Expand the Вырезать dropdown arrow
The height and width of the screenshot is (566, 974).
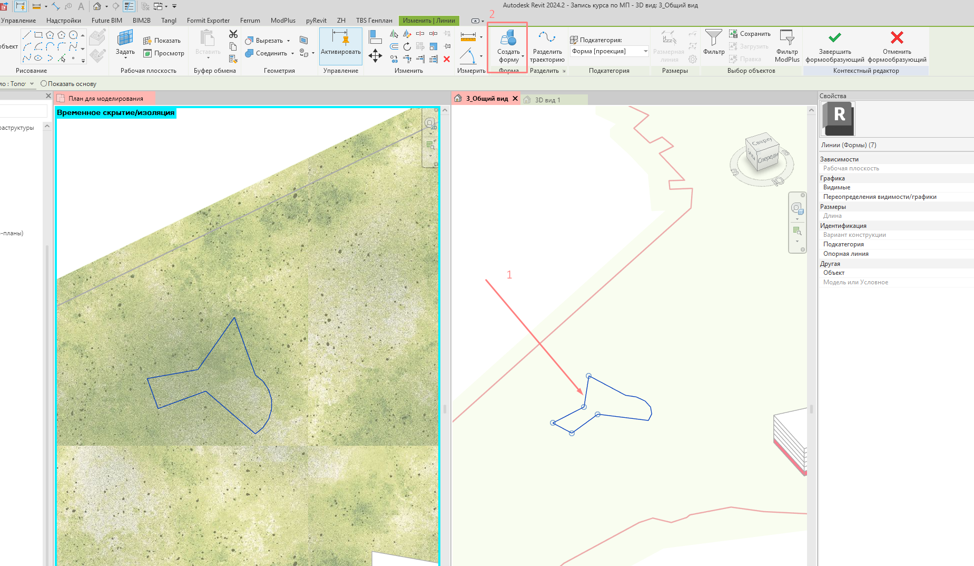click(x=288, y=40)
